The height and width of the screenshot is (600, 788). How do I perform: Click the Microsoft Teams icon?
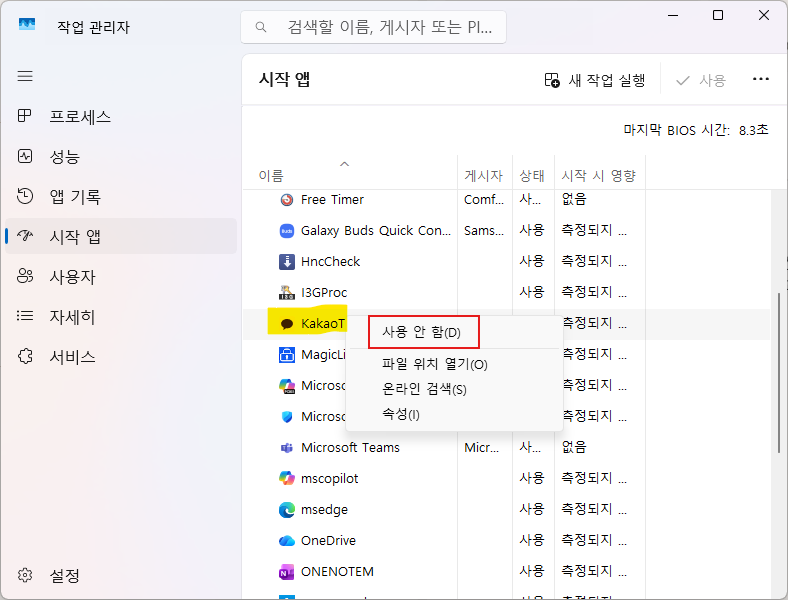(x=286, y=448)
